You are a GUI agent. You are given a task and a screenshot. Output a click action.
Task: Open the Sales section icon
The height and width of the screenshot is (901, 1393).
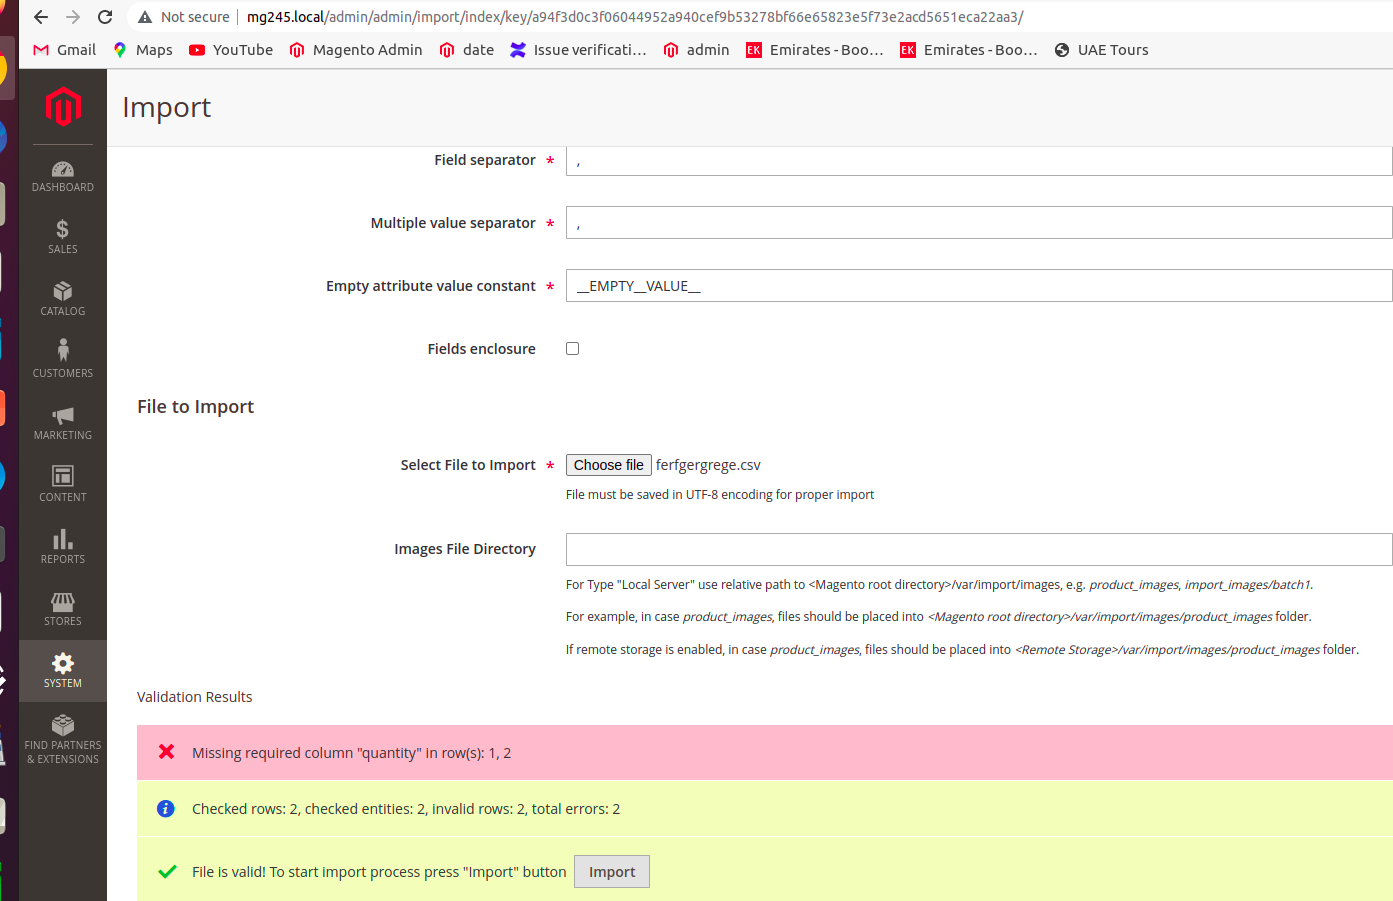click(62, 236)
